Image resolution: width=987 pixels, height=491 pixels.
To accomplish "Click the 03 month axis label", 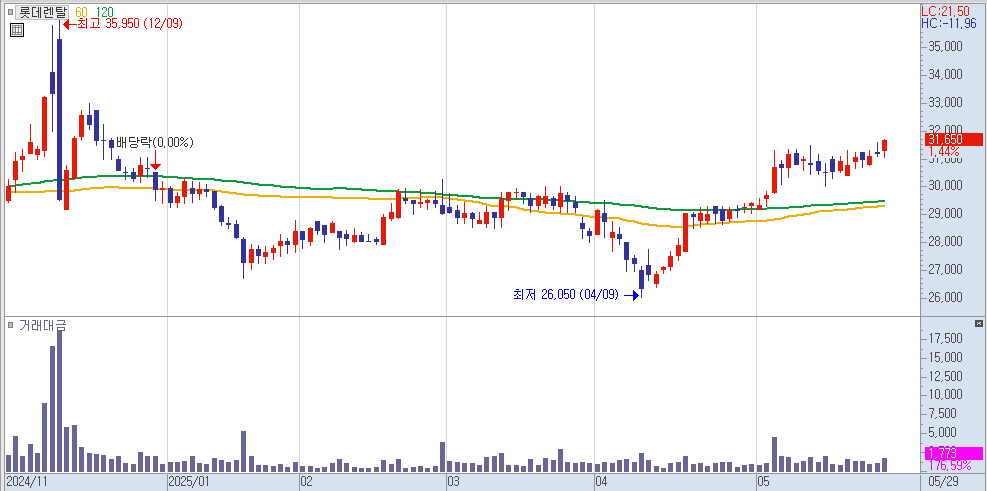I will click(453, 482).
